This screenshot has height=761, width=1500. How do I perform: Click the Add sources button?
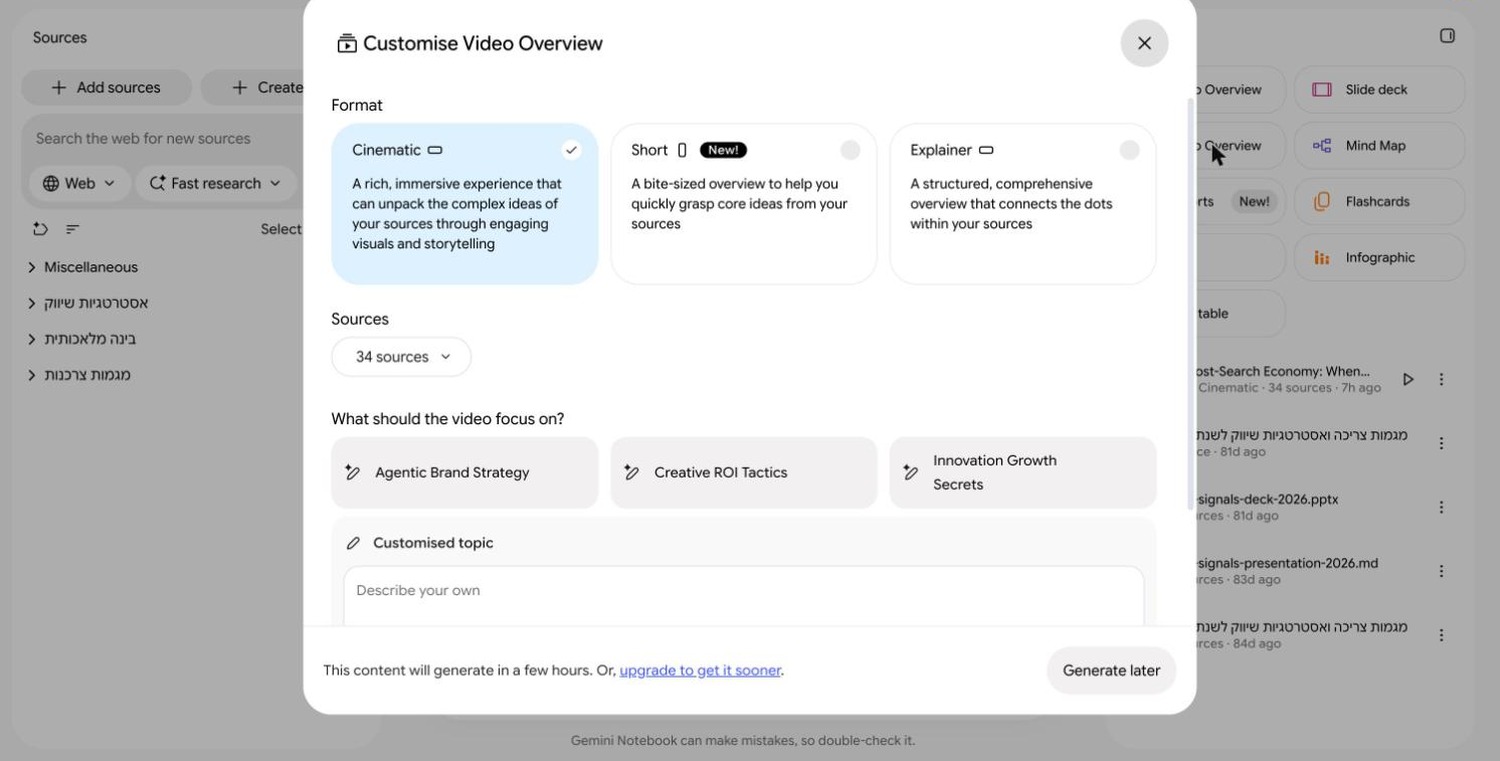click(106, 87)
